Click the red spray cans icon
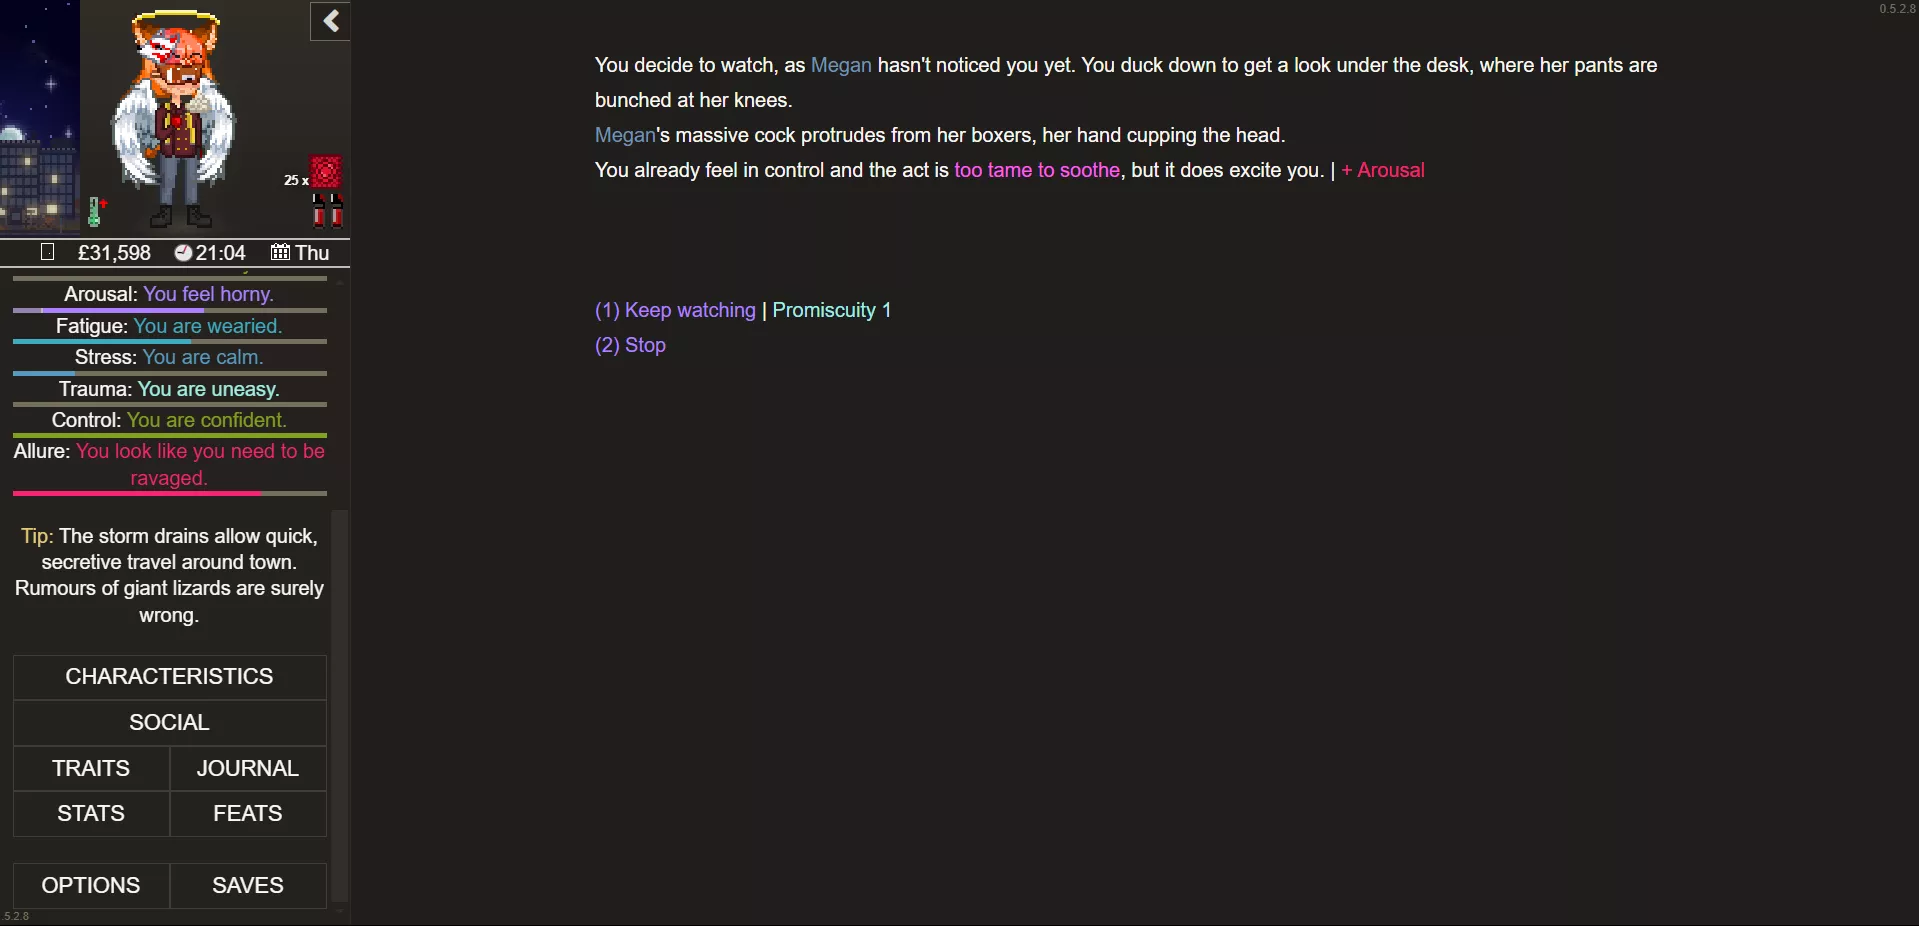The image size is (1919, 926). 327,211
